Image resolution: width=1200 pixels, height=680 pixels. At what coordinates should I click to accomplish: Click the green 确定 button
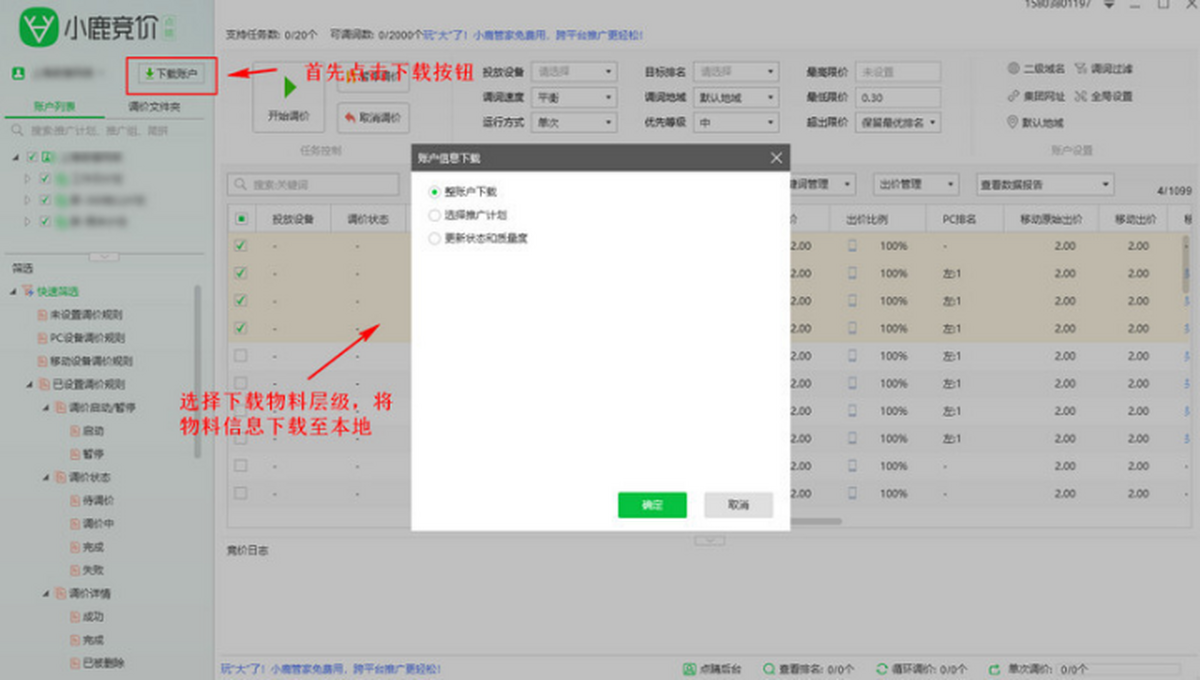[652, 505]
